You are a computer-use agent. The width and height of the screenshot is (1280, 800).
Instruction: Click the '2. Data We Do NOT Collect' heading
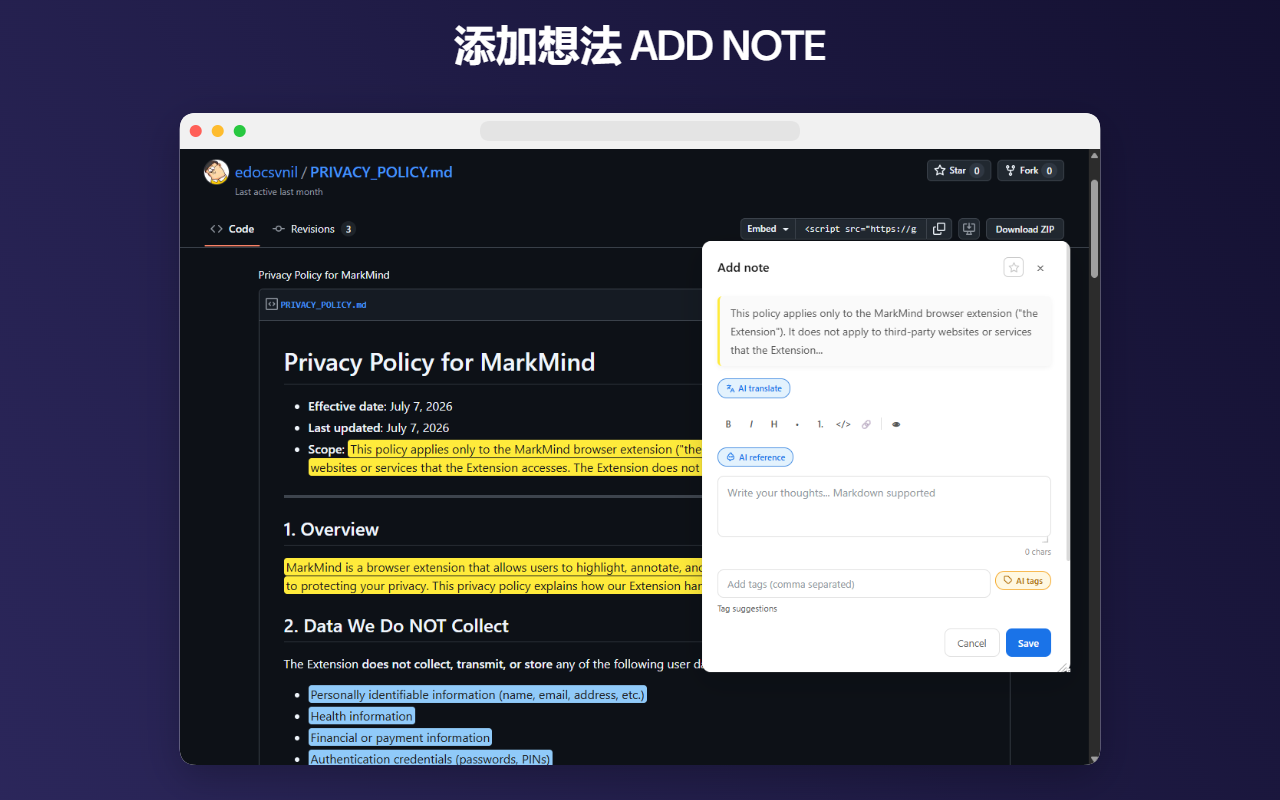[396, 626]
